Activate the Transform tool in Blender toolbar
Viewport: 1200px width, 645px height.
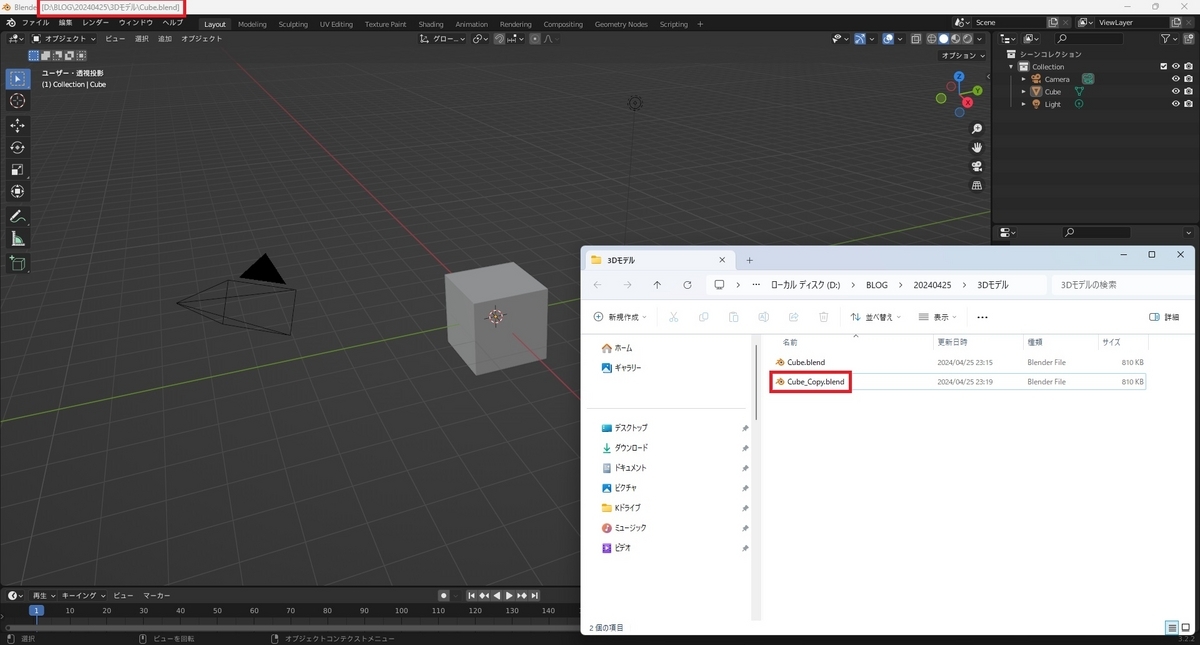tap(17, 191)
